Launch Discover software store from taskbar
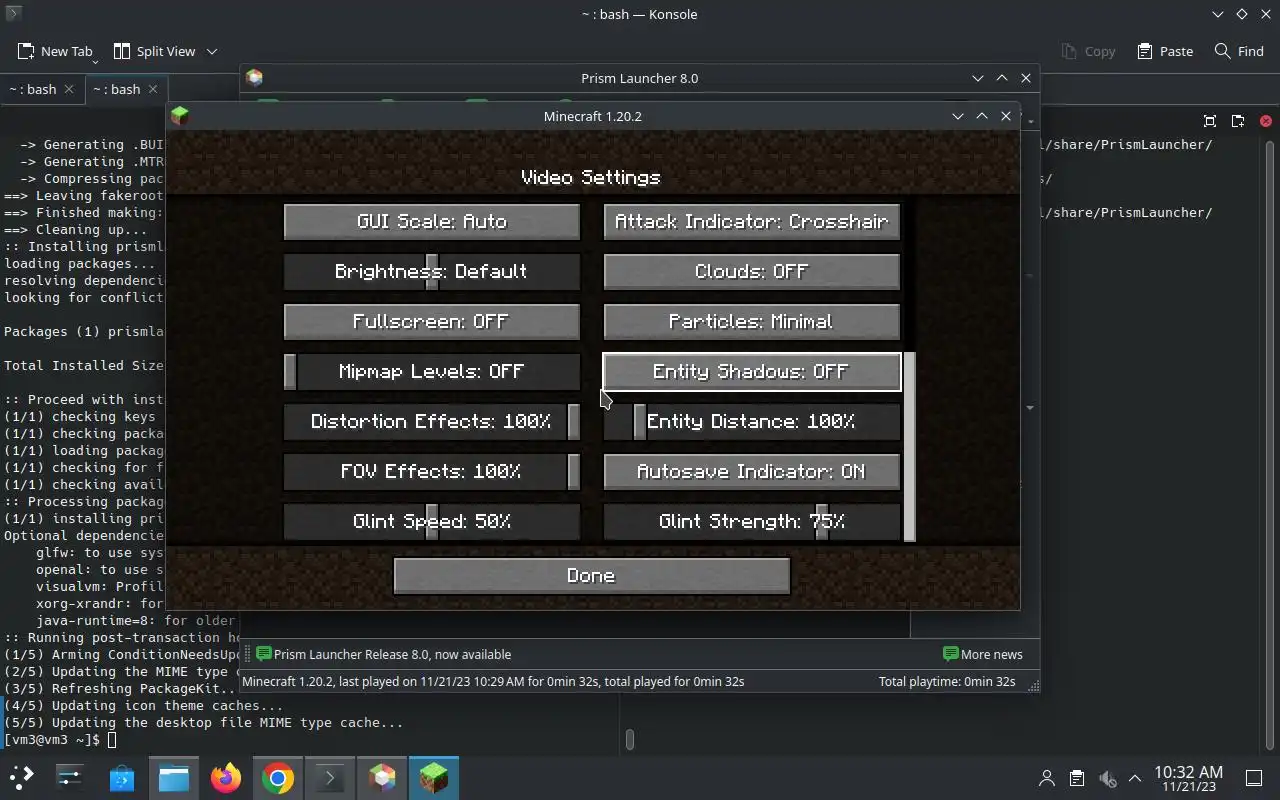This screenshot has width=1280, height=800. pyautogui.click(x=122, y=777)
